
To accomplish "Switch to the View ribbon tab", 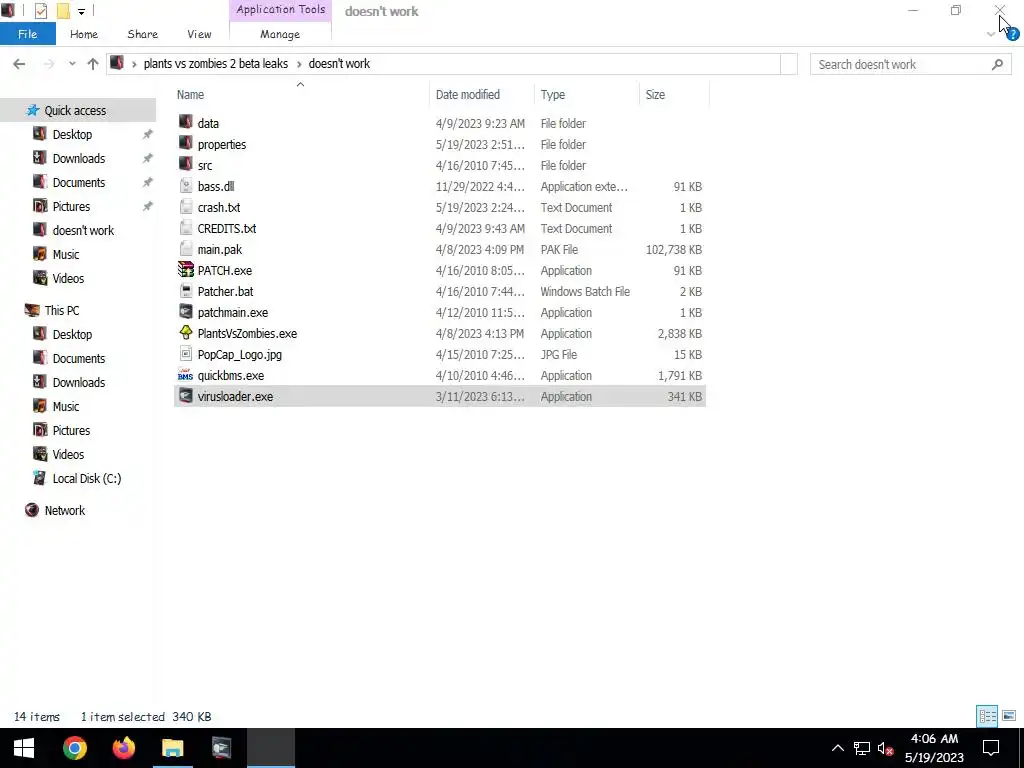I will [x=199, y=34].
